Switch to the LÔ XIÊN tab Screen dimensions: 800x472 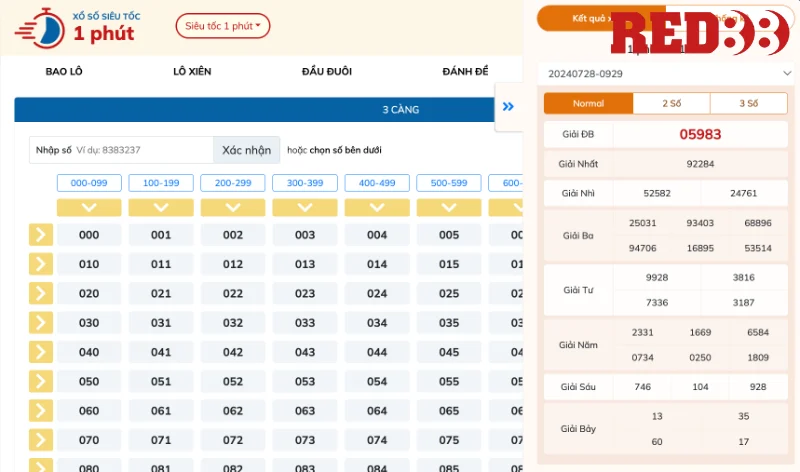pos(192,71)
